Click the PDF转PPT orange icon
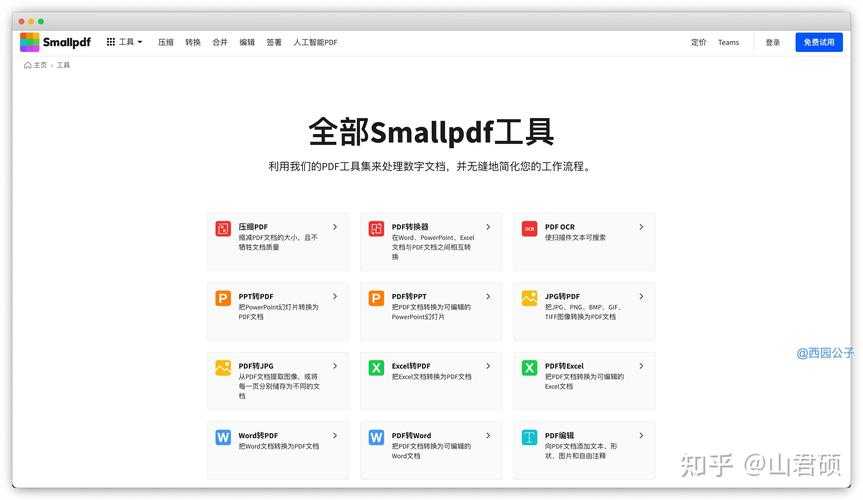This screenshot has height=500, width=863. point(376,298)
